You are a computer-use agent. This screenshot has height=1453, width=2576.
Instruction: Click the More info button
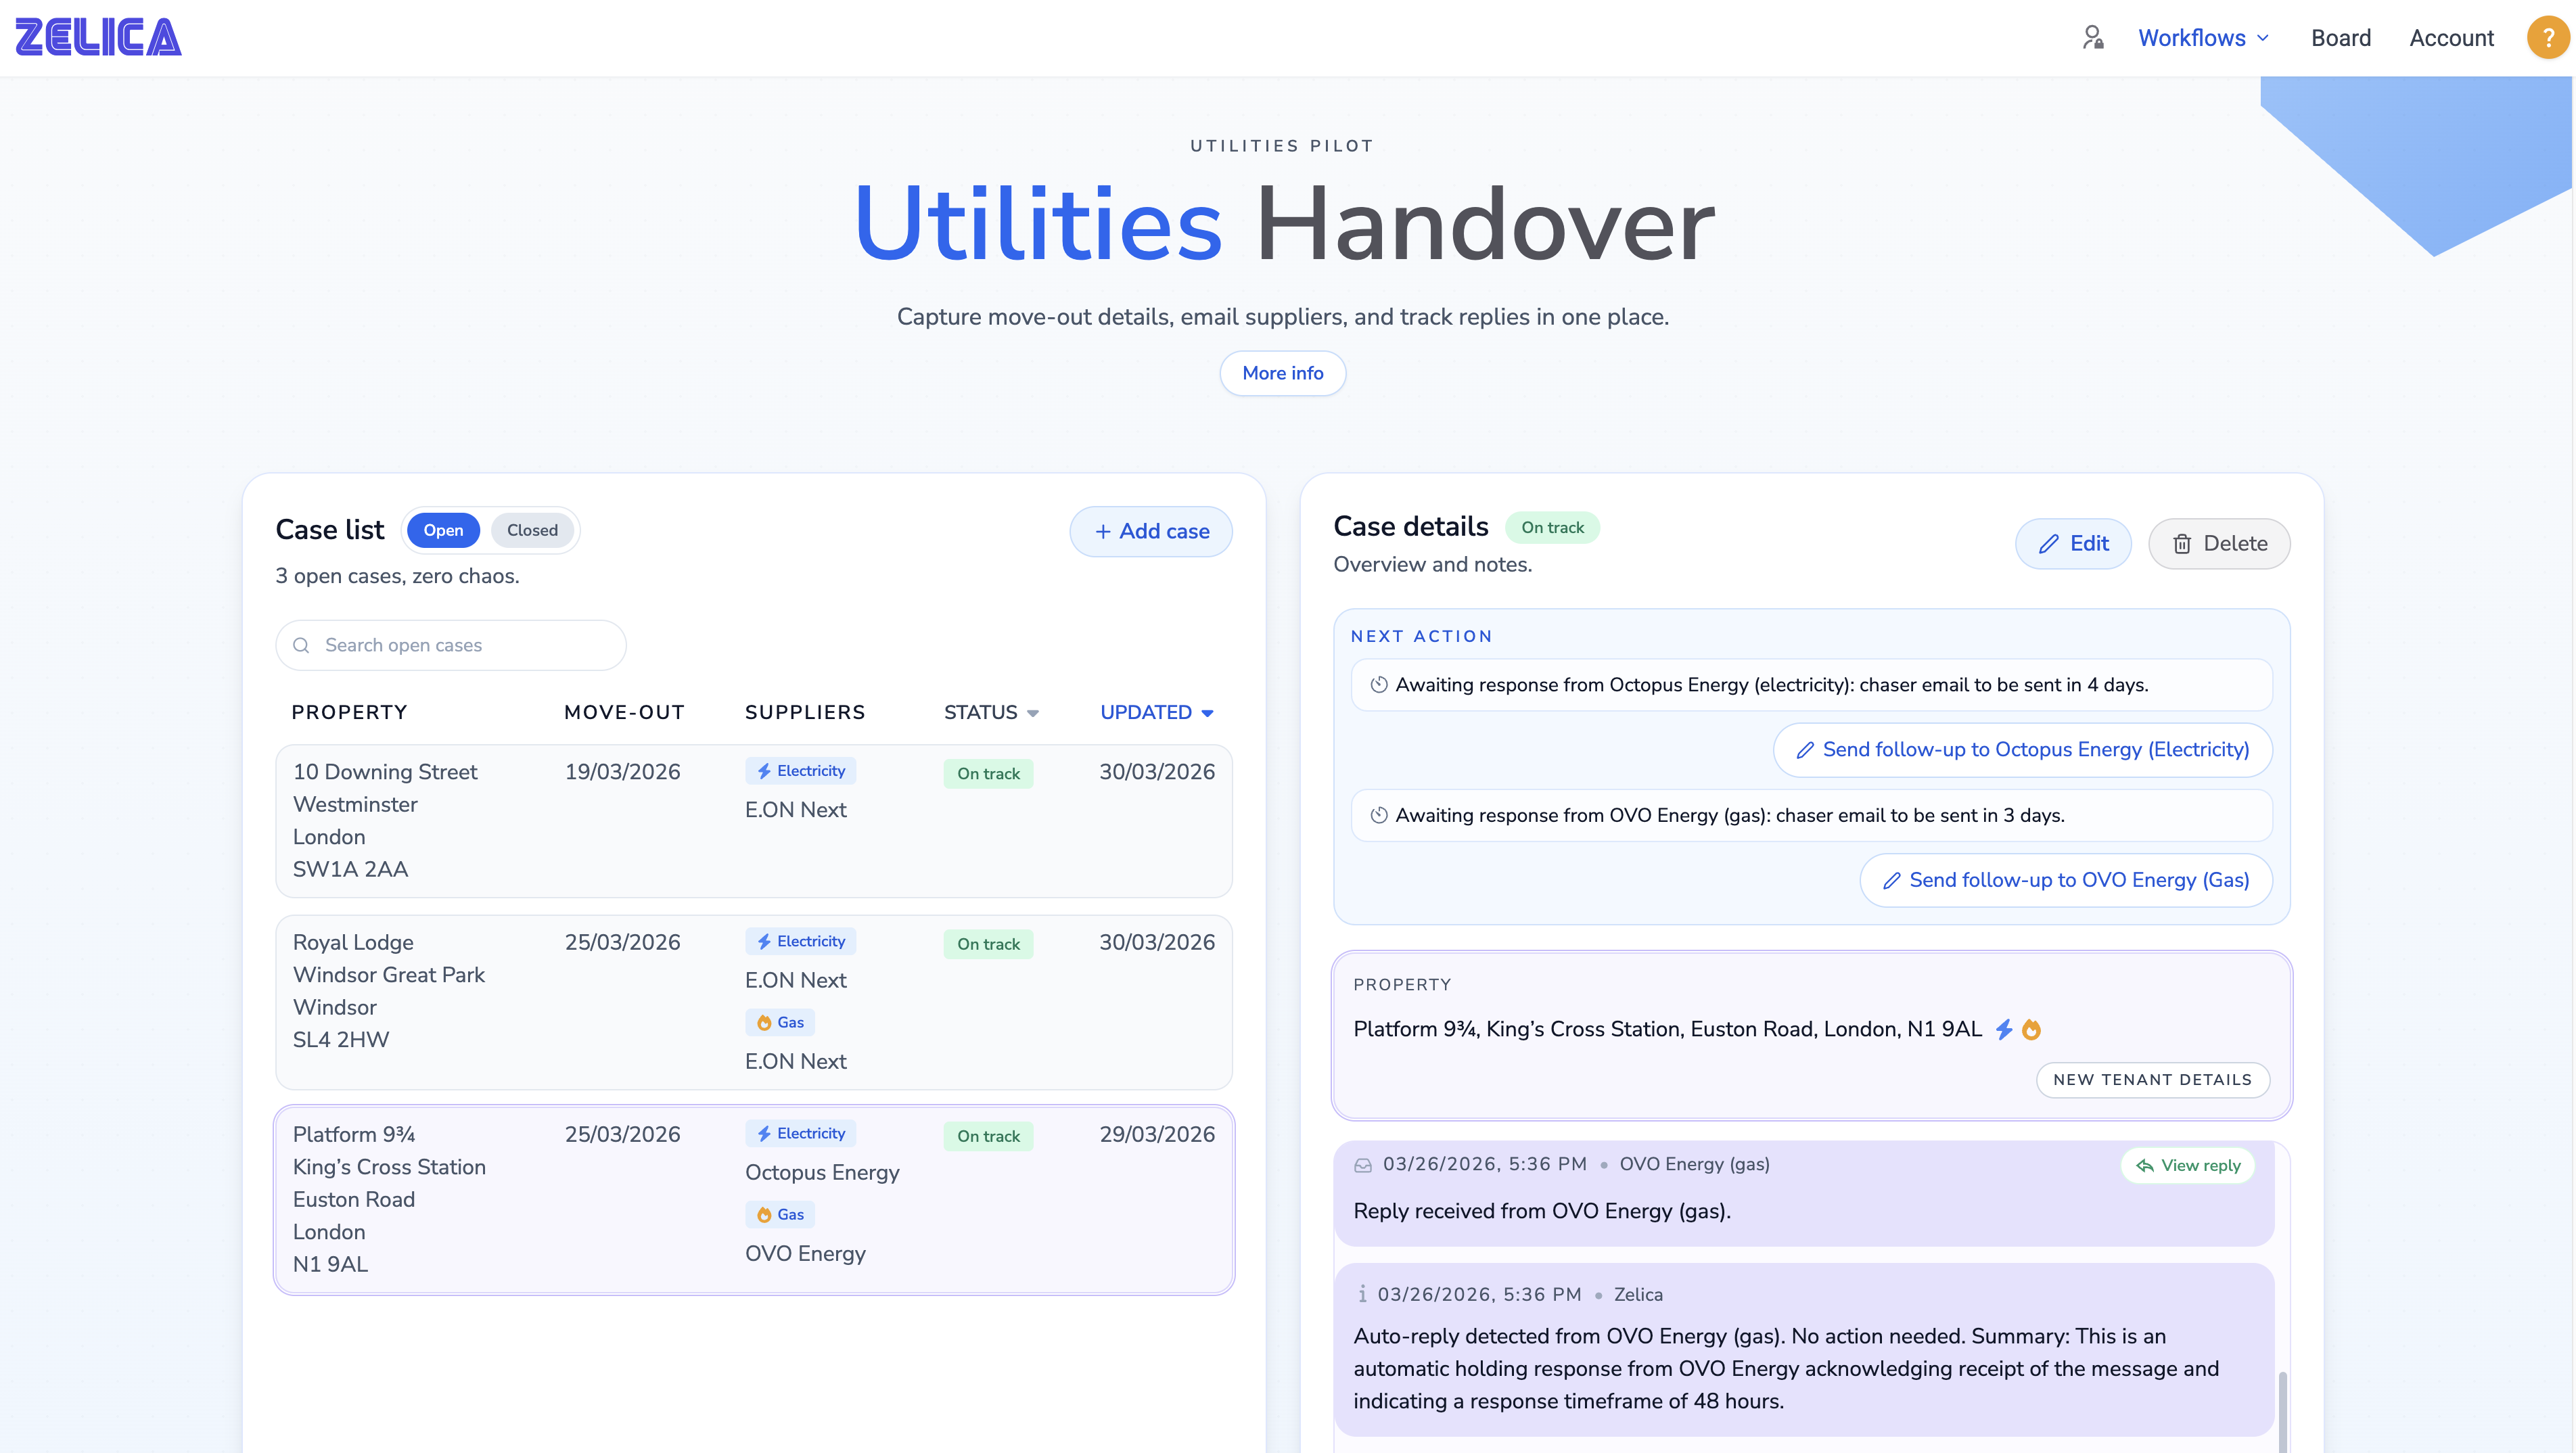[1282, 373]
